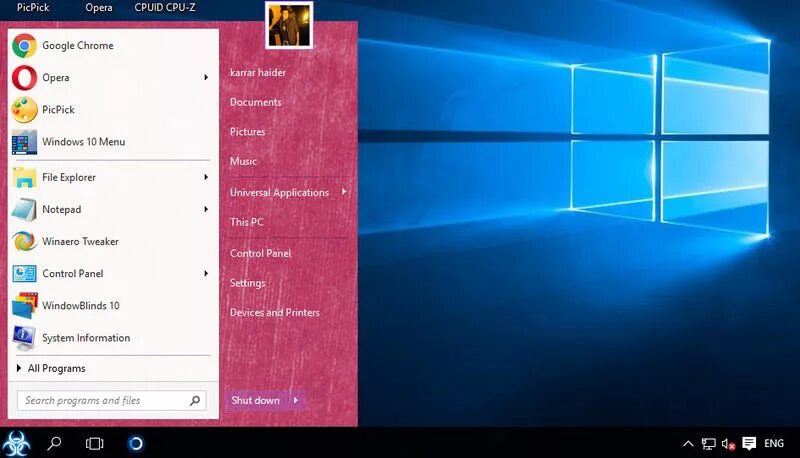The width and height of the screenshot is (800, 458).
Task: Open Universal Applications menu item
Action: [279, 192]
